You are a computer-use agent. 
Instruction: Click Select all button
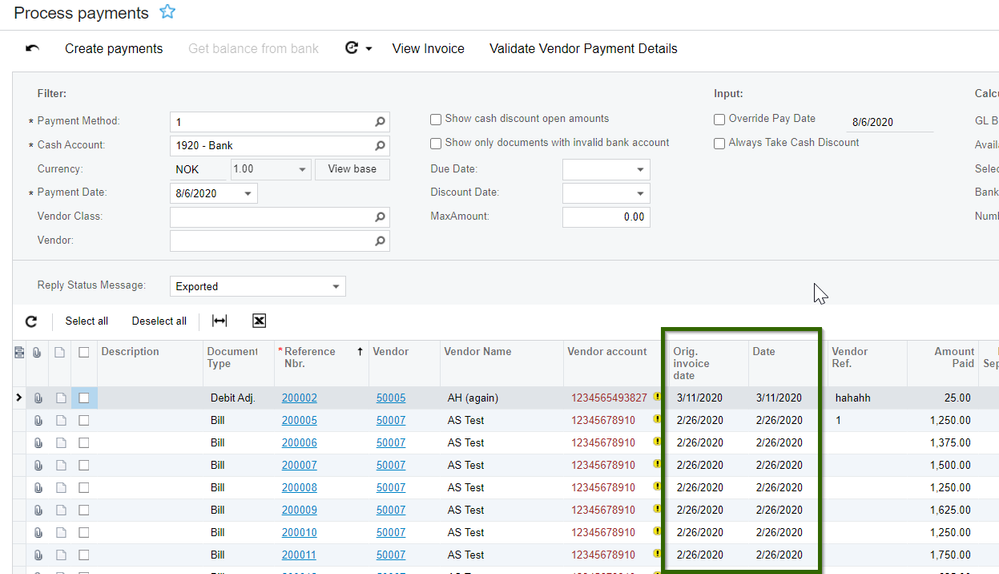click(87, 321)
